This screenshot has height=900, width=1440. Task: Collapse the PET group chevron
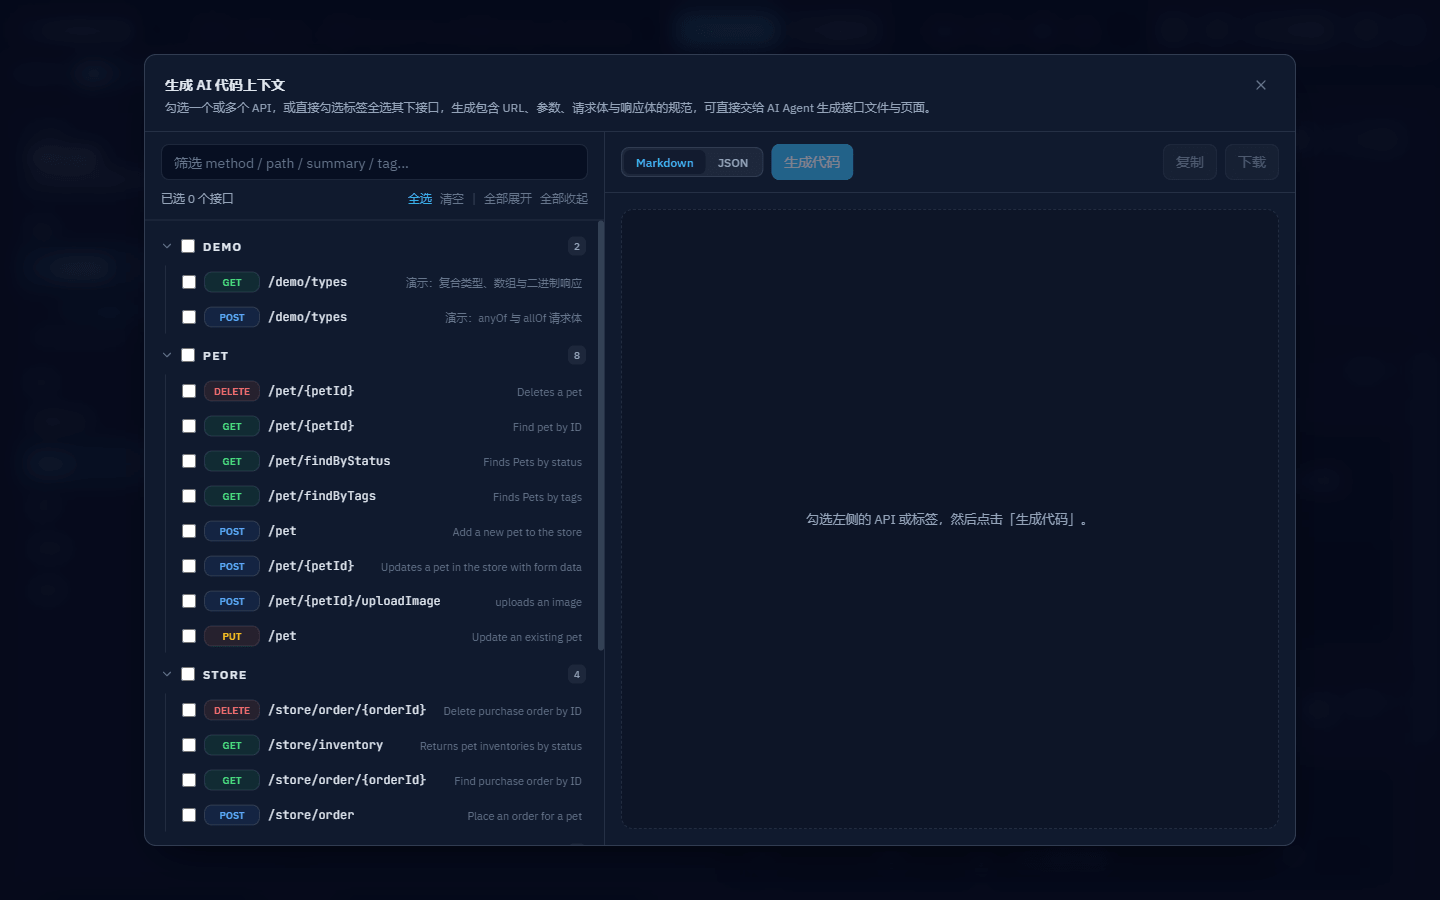point(167,355)
